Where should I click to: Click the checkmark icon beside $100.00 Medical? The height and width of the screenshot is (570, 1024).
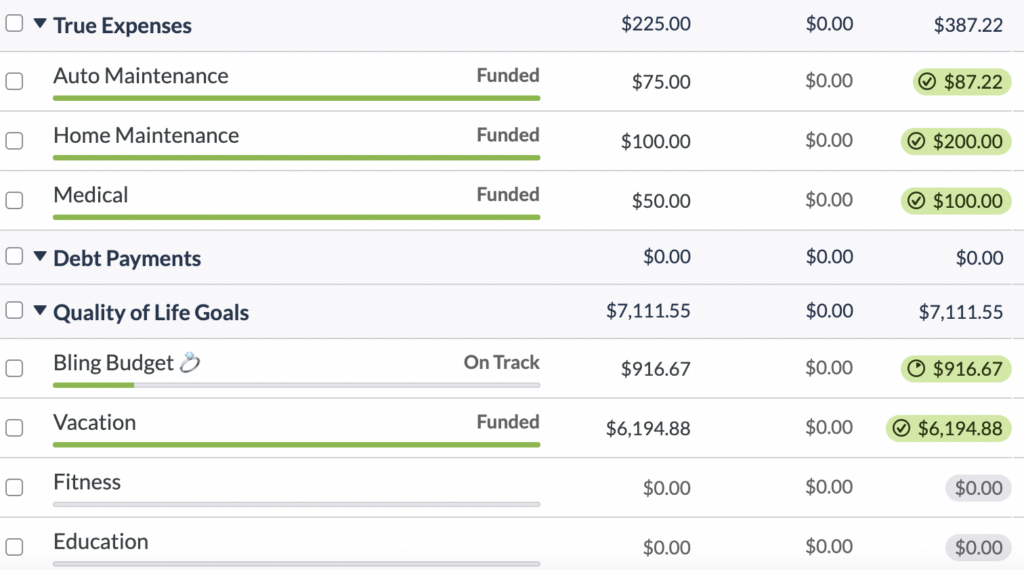click(x=916, y=200)
